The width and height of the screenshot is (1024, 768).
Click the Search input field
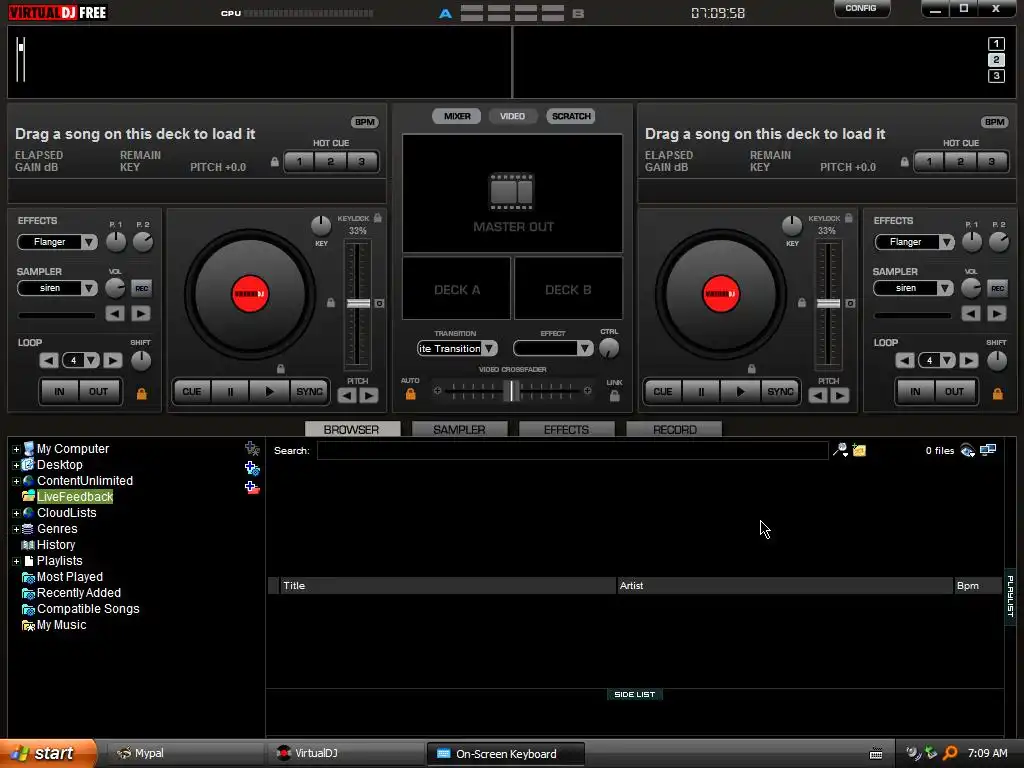pyautogui.click(x=573, y=451)
